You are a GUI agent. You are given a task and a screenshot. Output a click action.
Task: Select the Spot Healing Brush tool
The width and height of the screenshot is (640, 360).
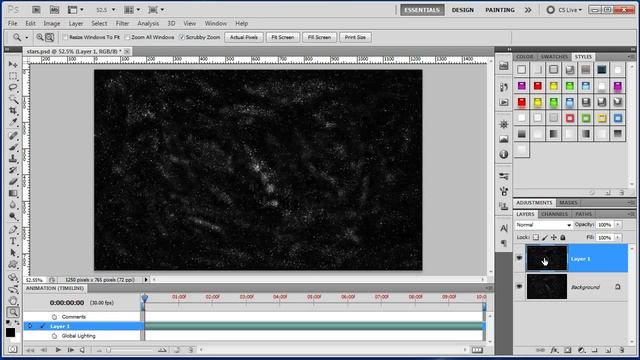click(x=13, y=136)
